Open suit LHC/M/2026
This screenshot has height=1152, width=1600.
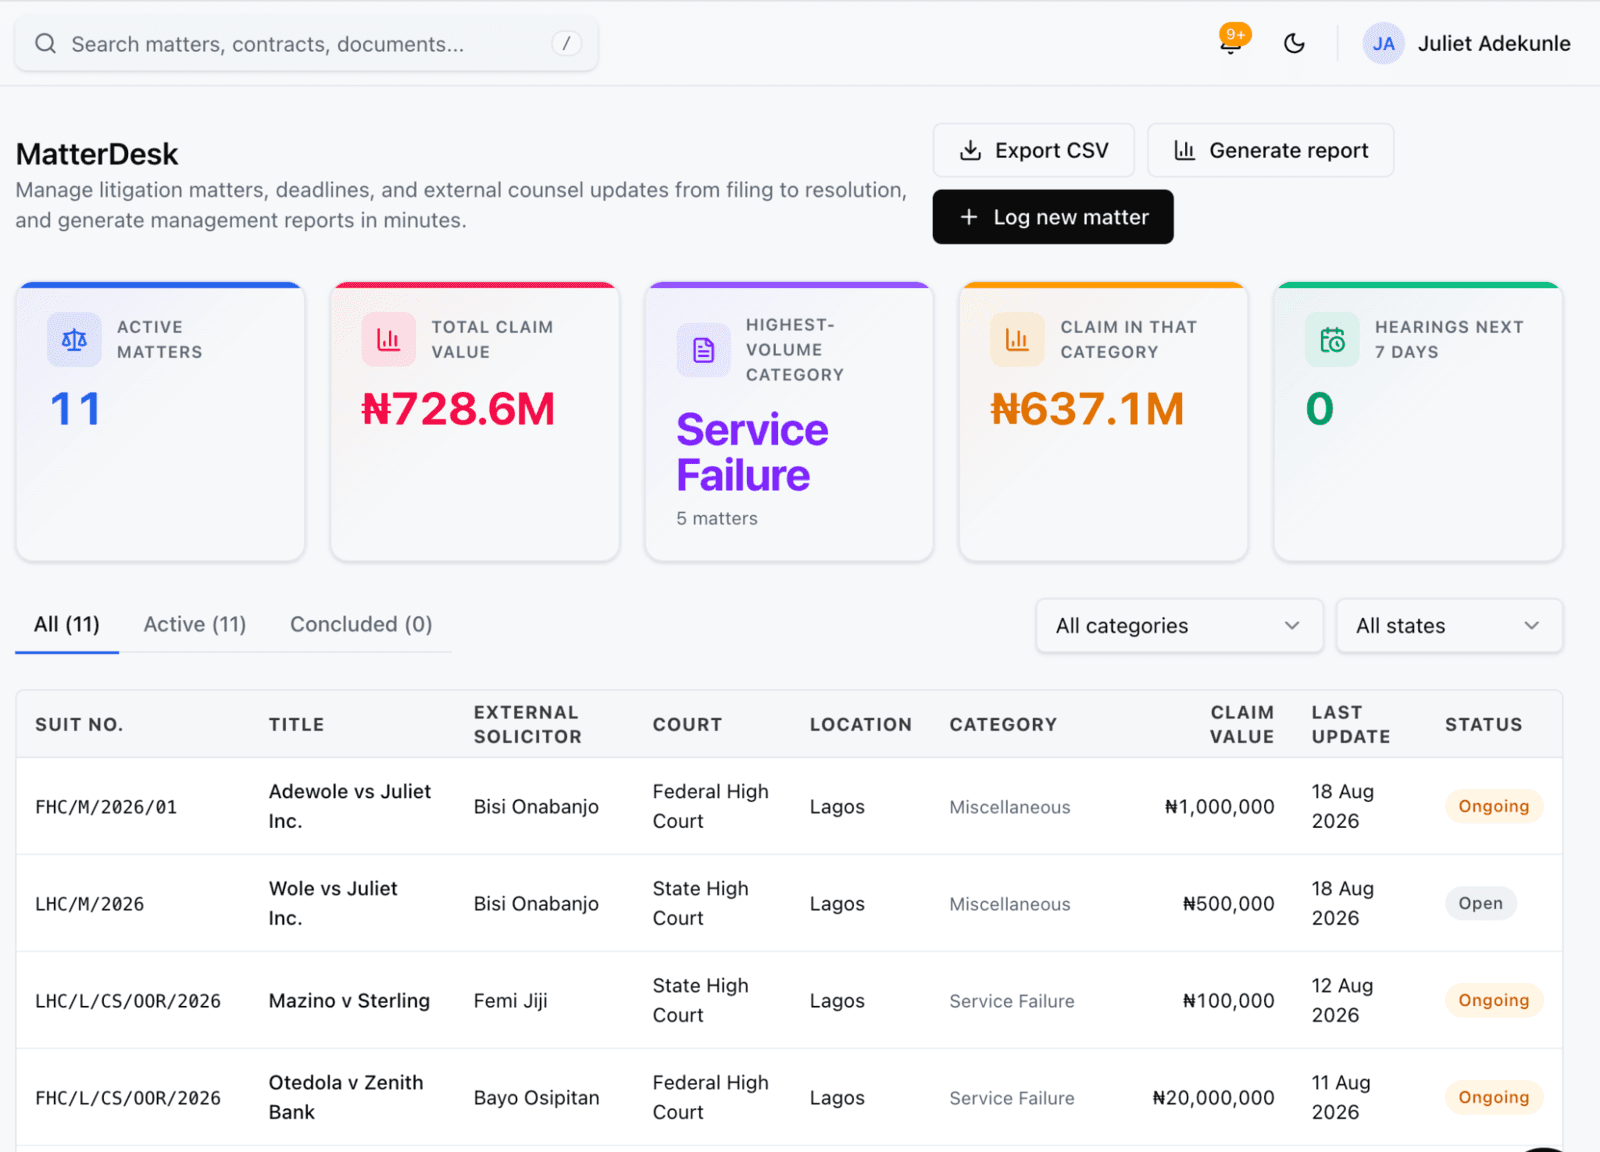click(x=90, y=904)
